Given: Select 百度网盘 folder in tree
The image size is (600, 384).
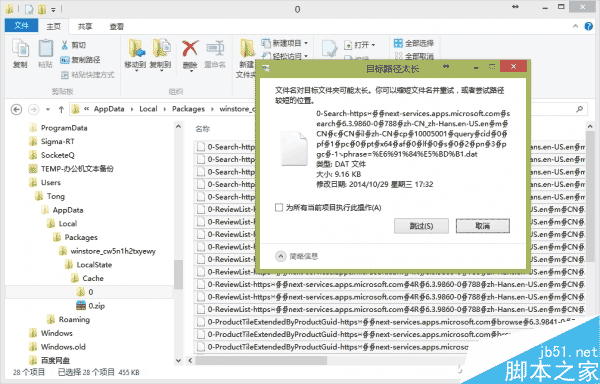Looking at the screenshot, I should (x=50, y=360).
